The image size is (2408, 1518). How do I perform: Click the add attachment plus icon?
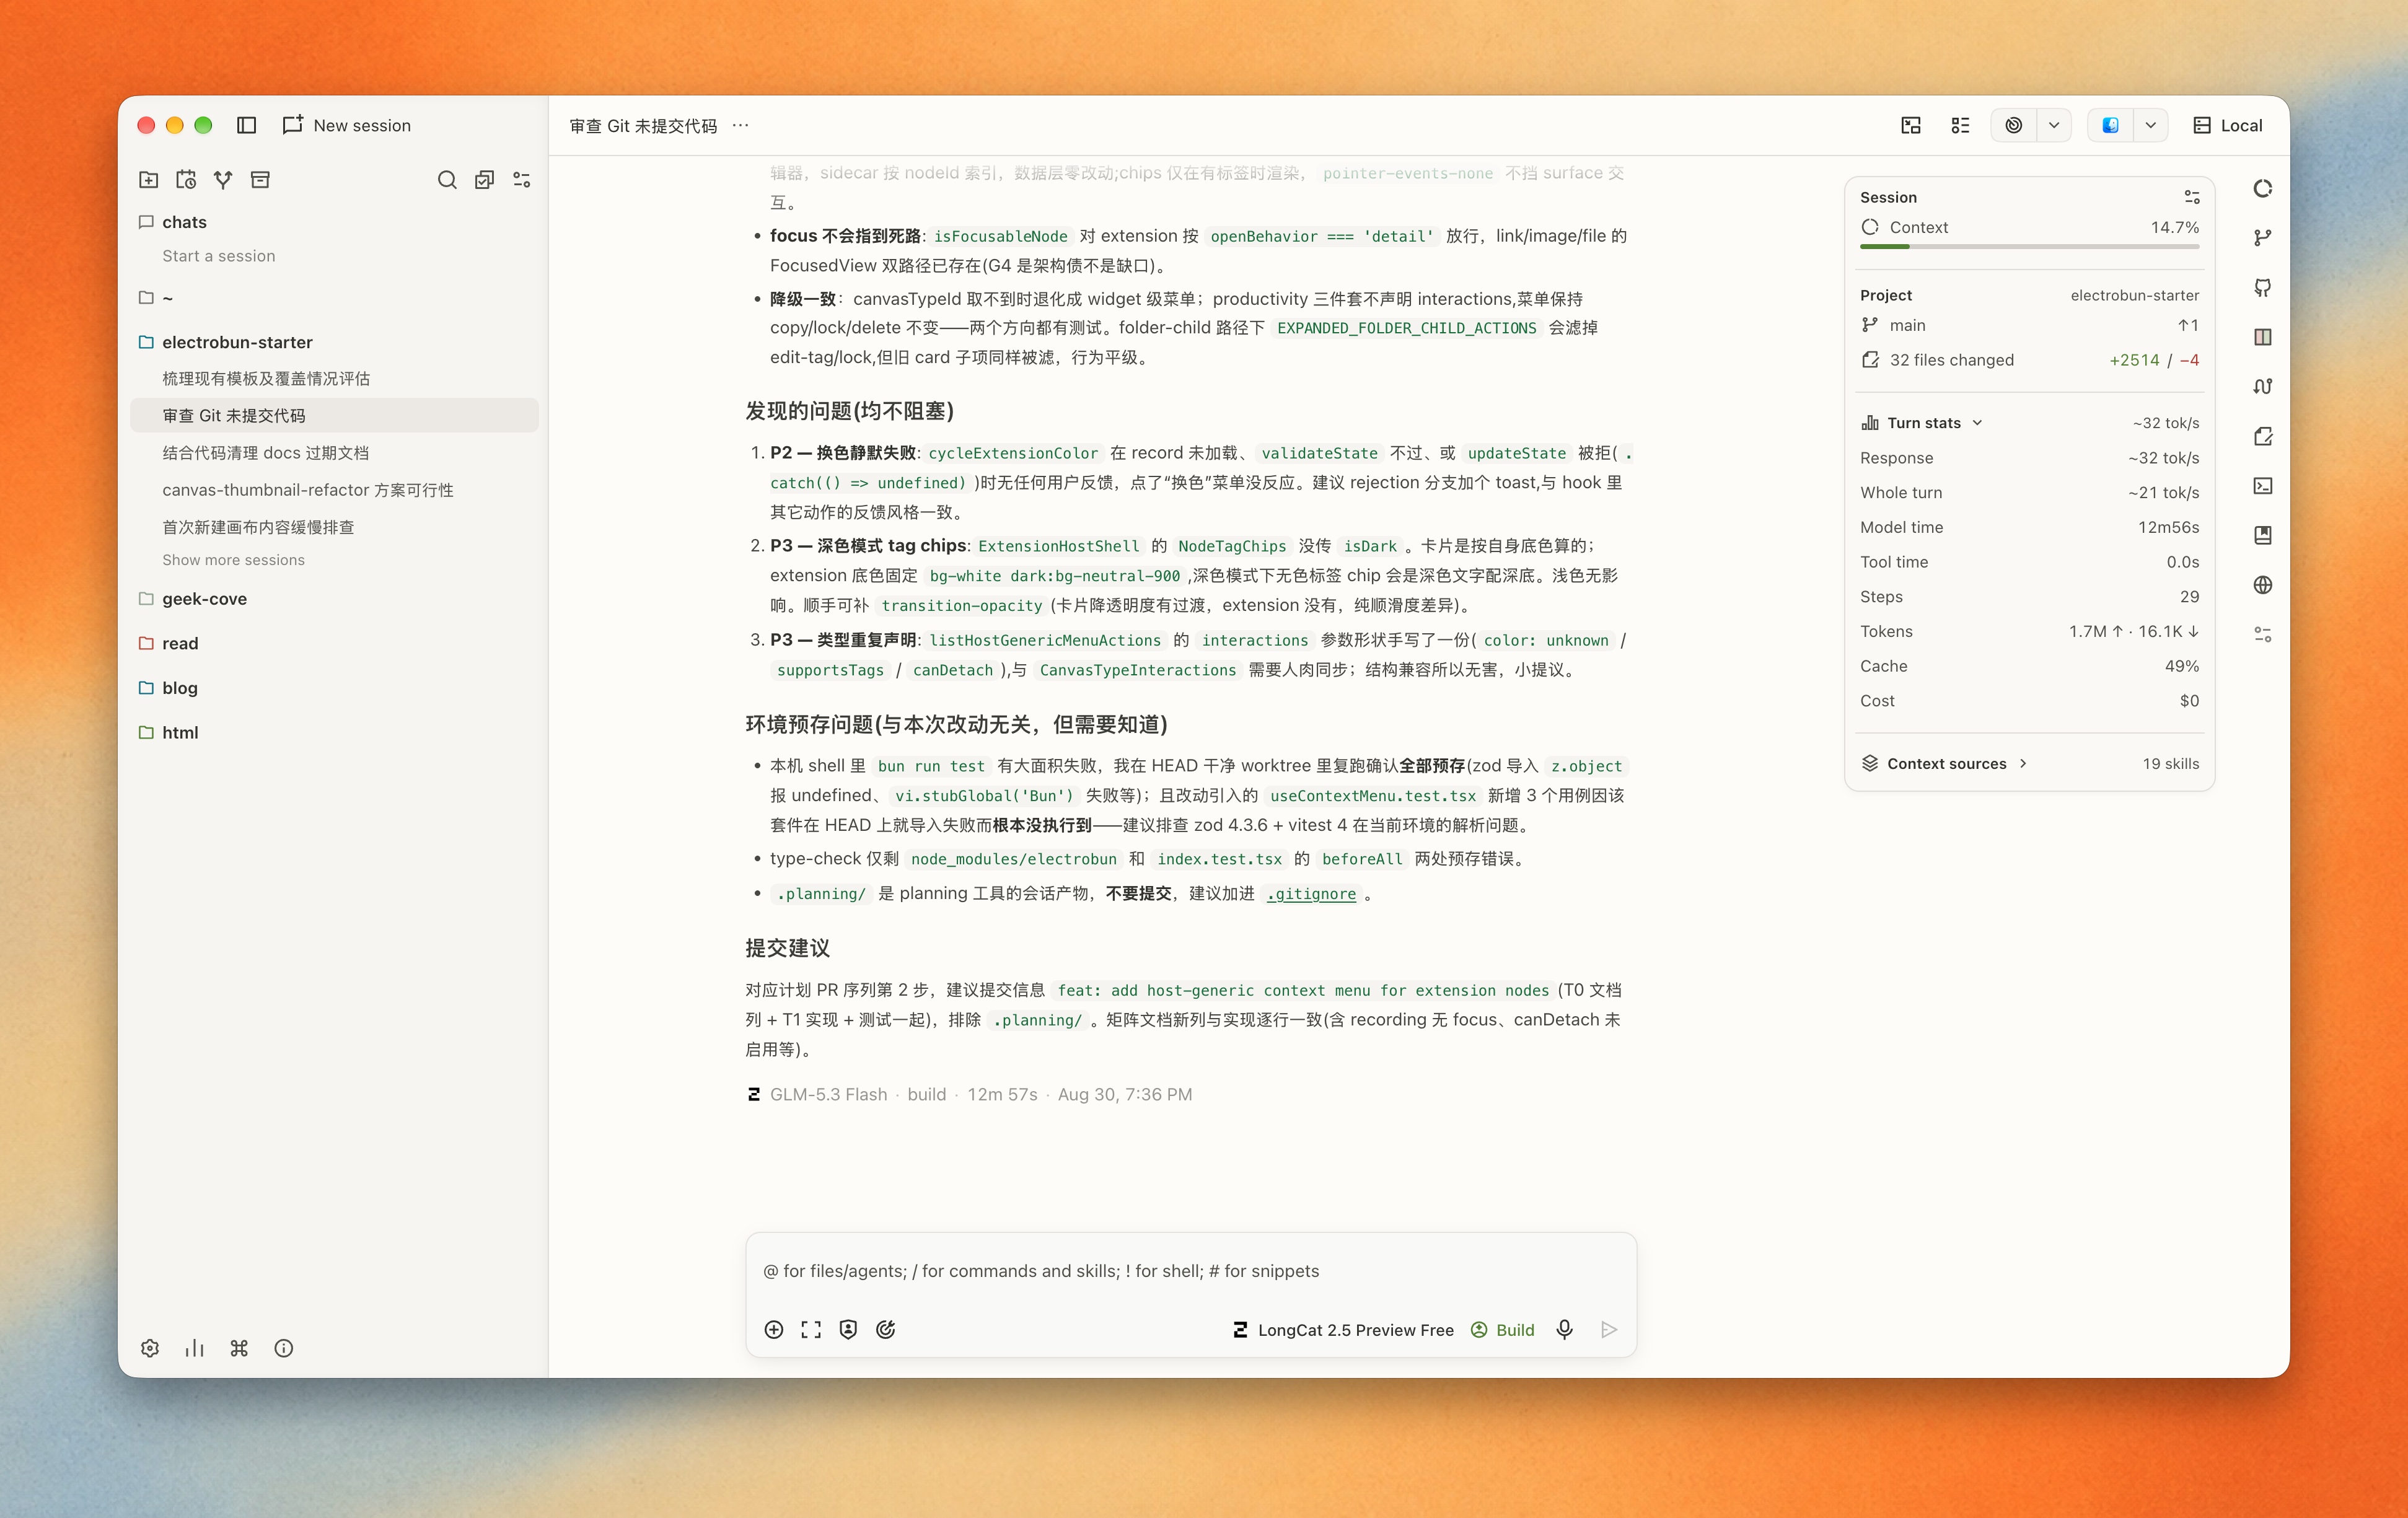[x=774, y=1330]
